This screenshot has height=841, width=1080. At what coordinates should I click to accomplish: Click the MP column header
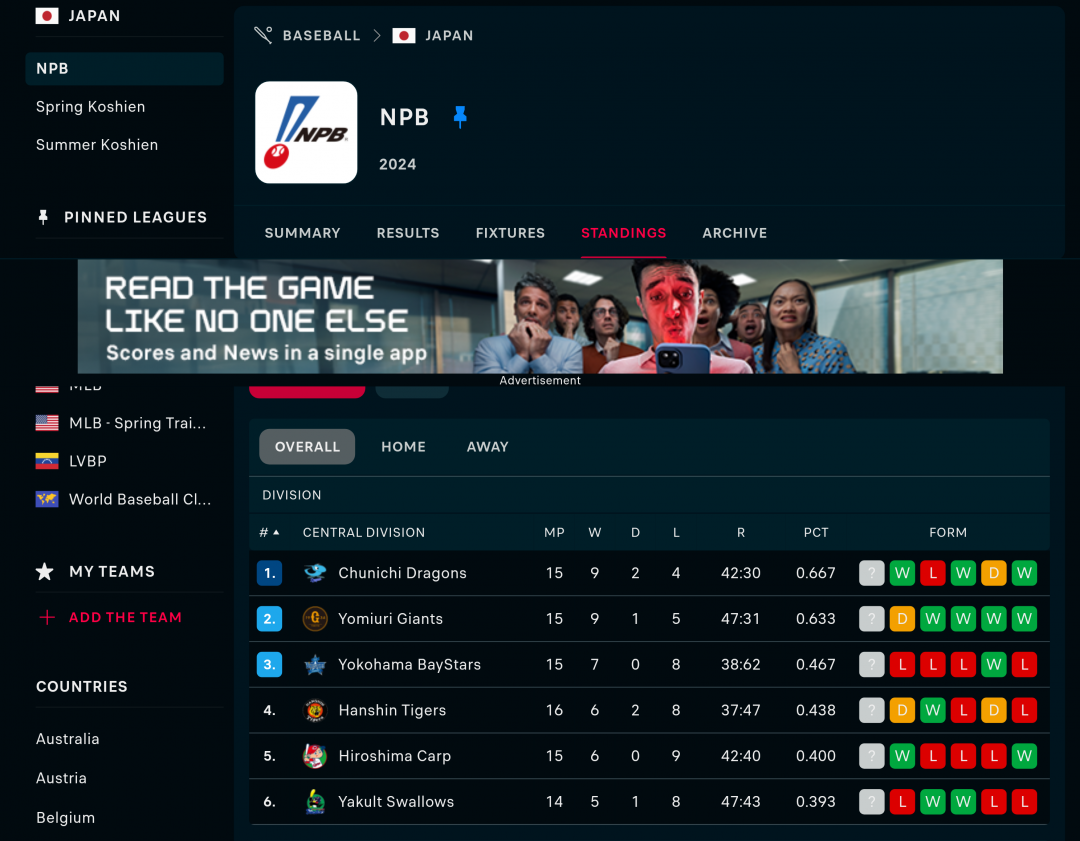tap(554, 532)
